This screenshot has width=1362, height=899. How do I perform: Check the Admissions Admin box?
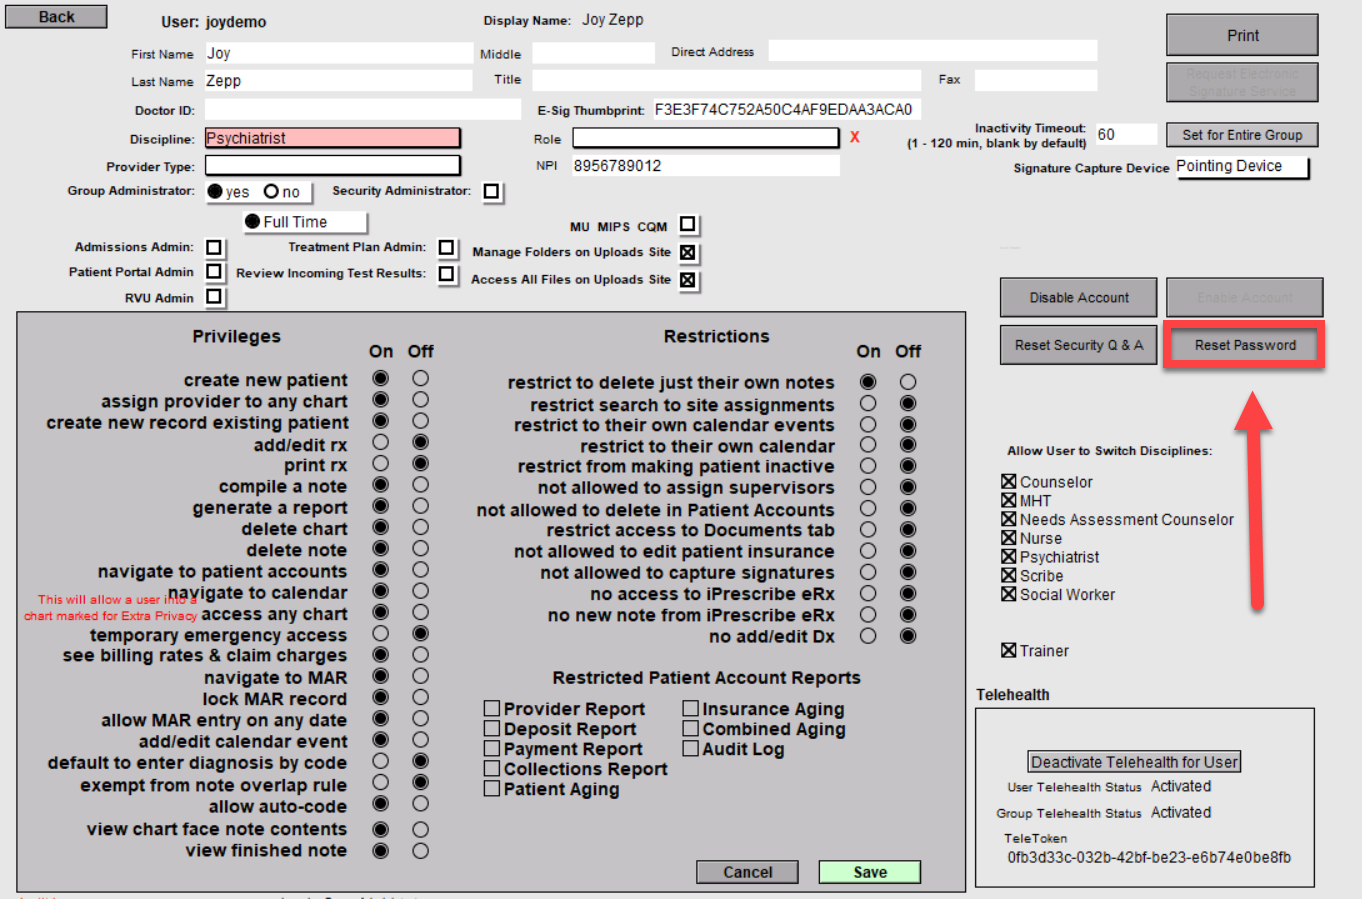tap(214, 247)
